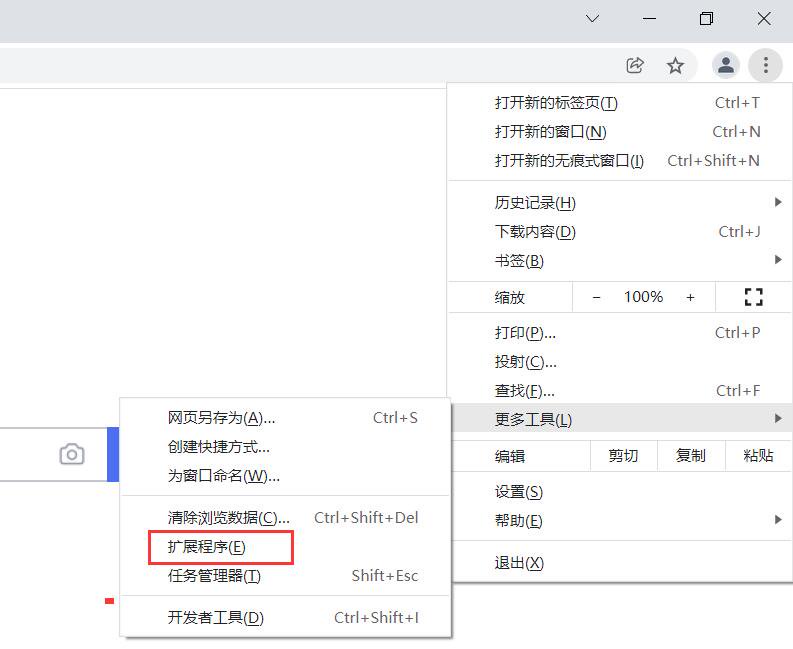The width and height of the screenshot is (793, 649).
Task: Expand the 更多工具(L) submenu
Action: click(620, 419)
